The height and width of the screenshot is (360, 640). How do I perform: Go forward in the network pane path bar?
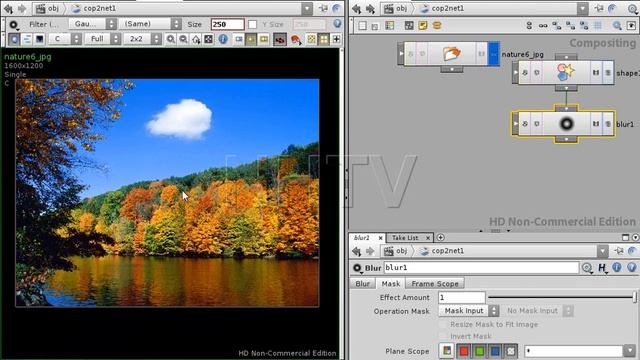coord(371,9)
